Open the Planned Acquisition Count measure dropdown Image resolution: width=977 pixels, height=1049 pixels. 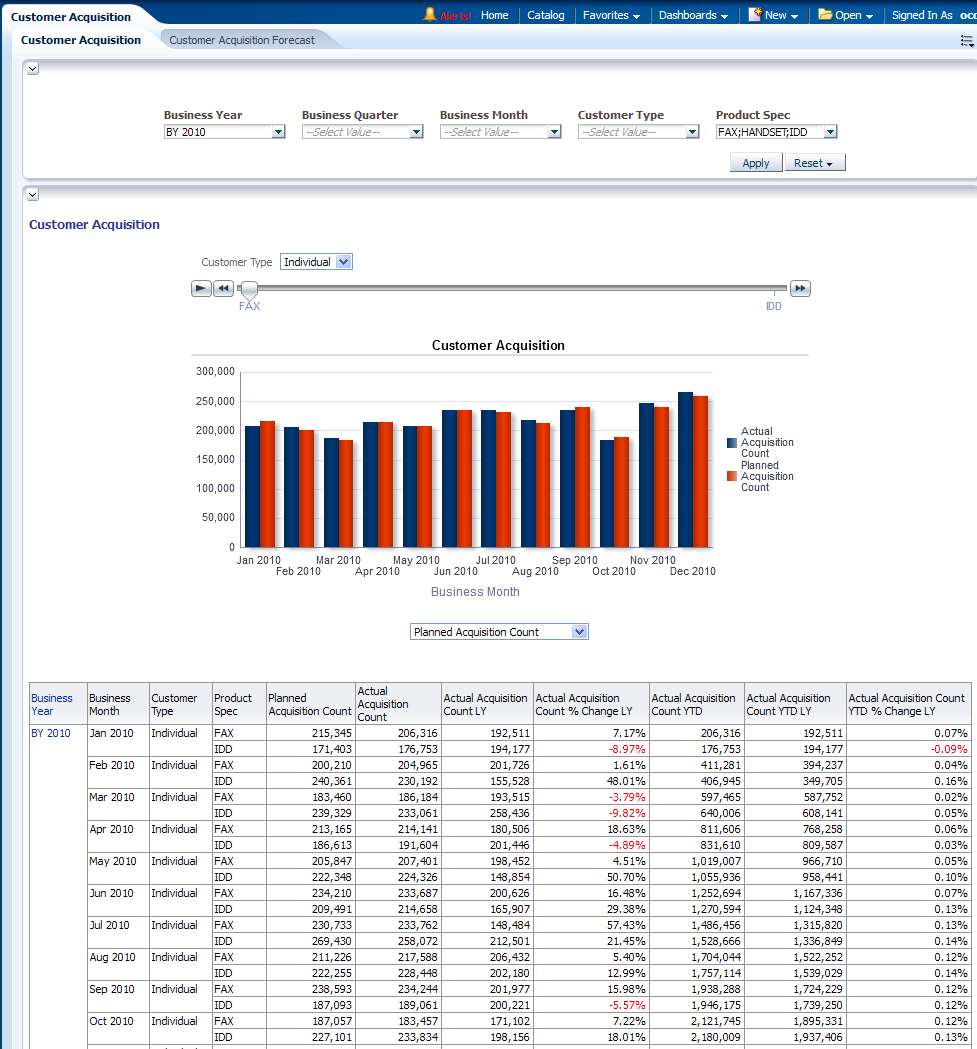pos(578,632)
